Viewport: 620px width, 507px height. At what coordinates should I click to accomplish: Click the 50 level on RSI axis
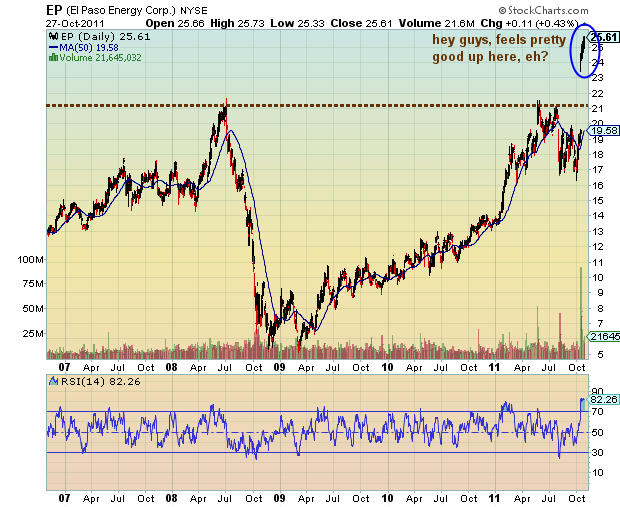[x=598, y=432]
